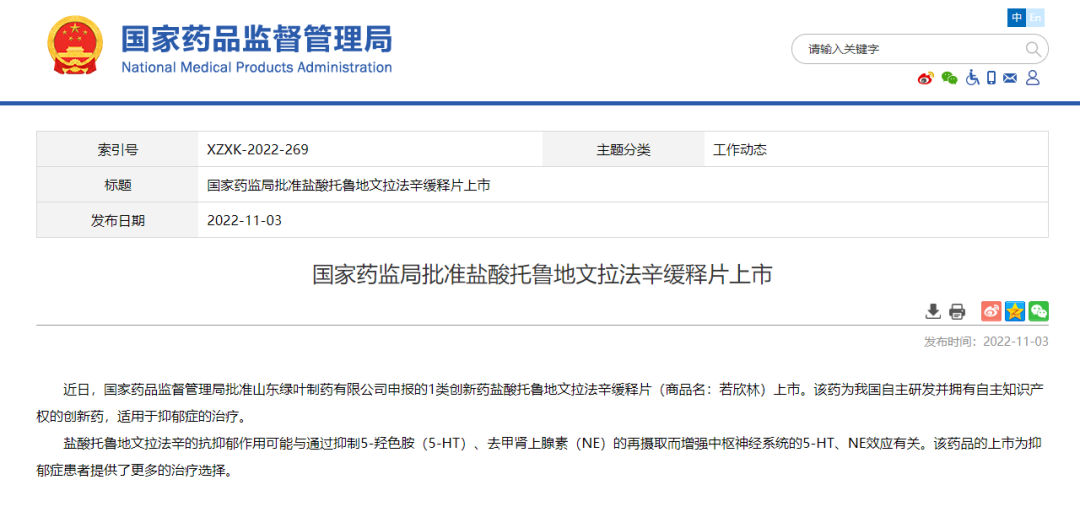Click the paragraph beginning 近日
Image resolution: width=1080 pixels, height=512 pixels.
(x=542, y=403)
